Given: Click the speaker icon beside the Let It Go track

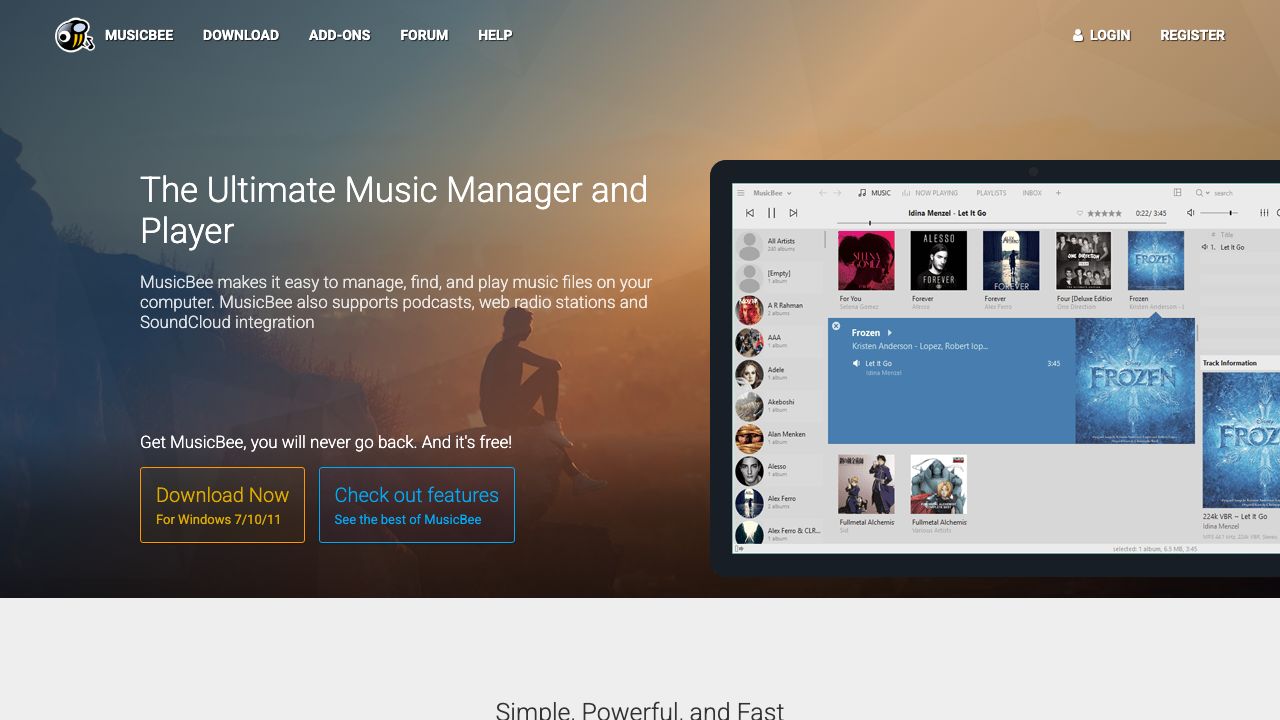Looking at the screenshot, I should point(857,363).
